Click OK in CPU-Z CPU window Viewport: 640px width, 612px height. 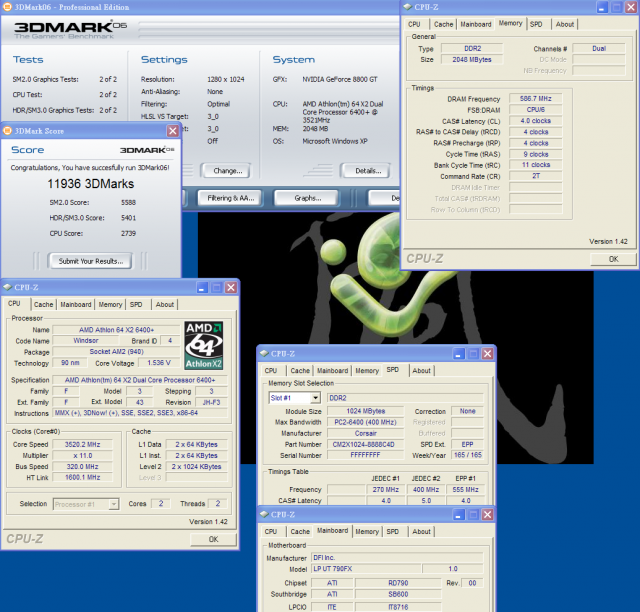pos(213,539)
